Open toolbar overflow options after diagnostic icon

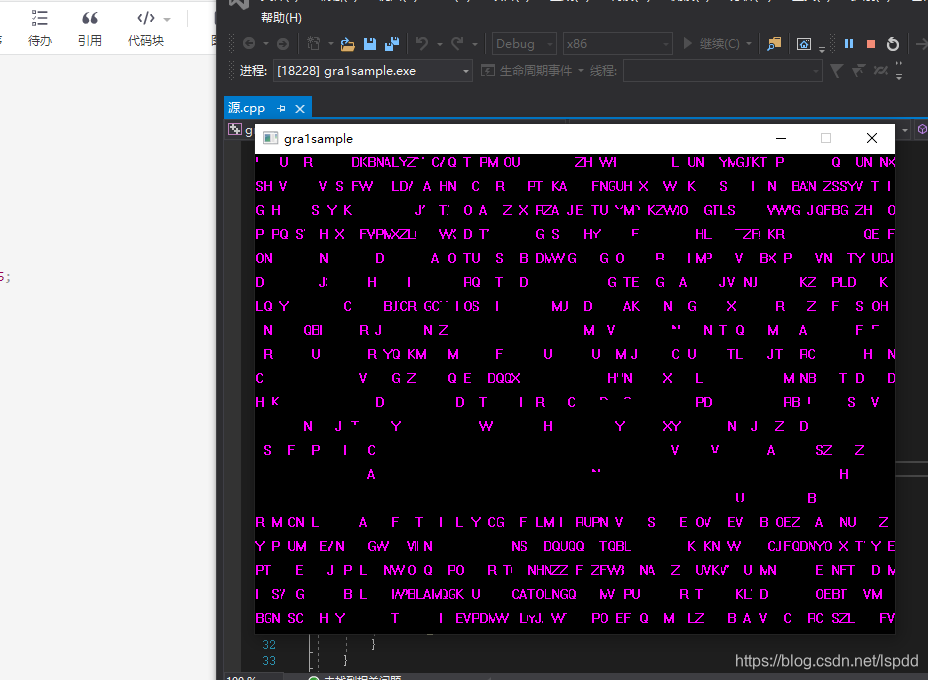822,49
